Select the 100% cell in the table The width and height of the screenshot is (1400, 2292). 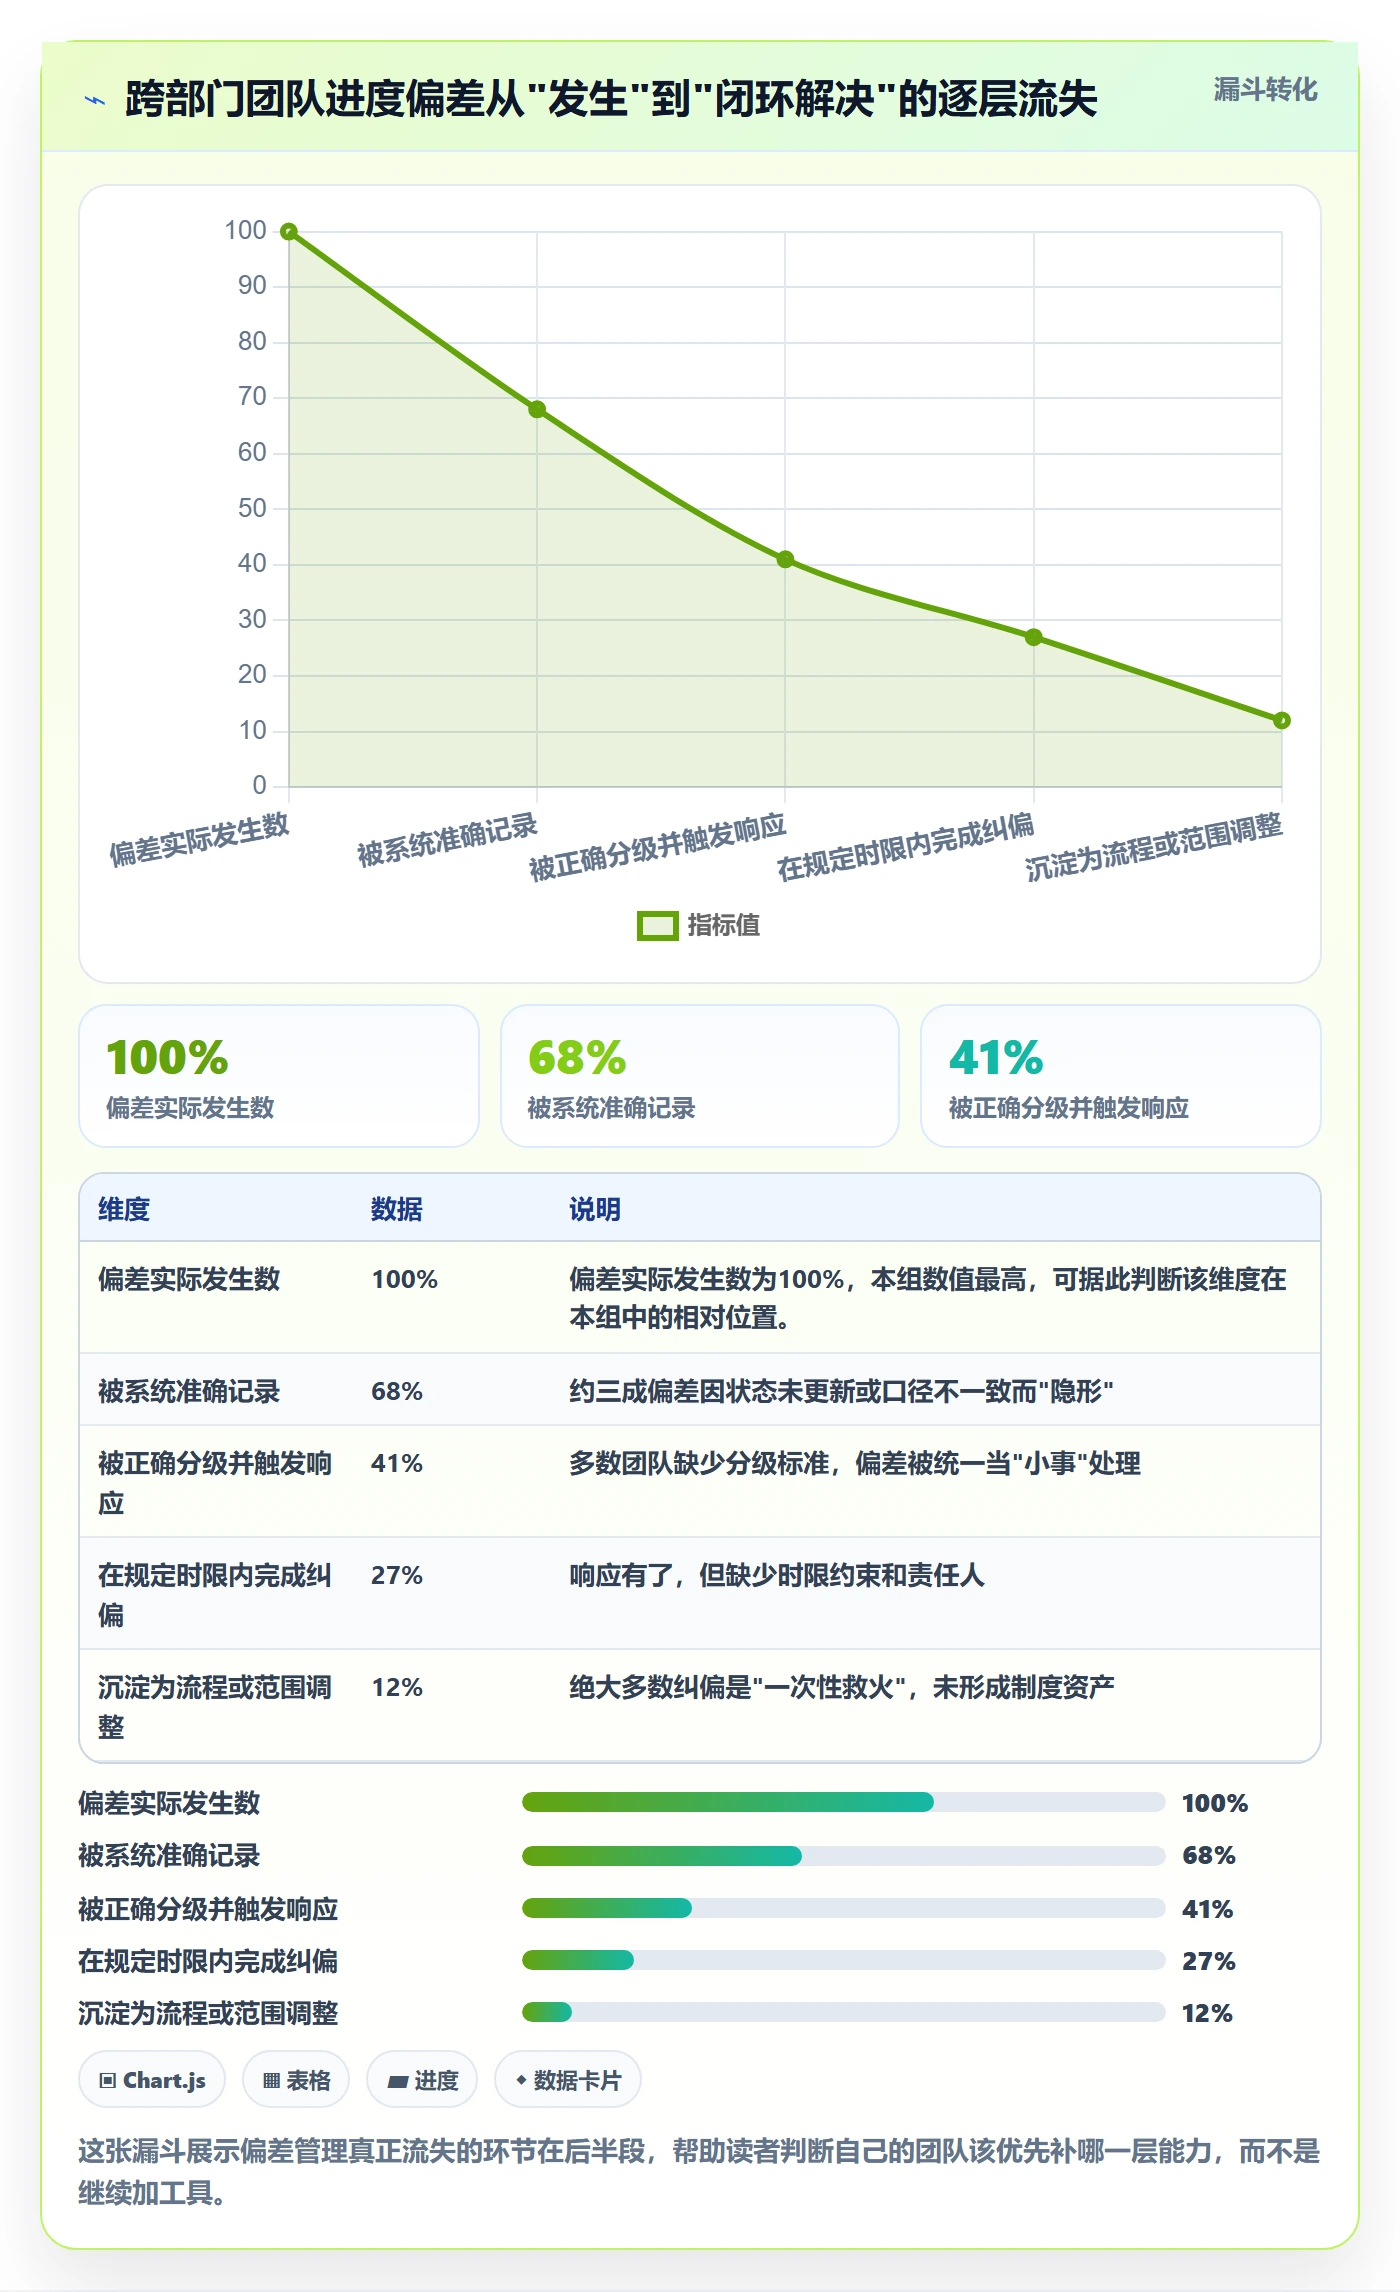coord(405,1279)
